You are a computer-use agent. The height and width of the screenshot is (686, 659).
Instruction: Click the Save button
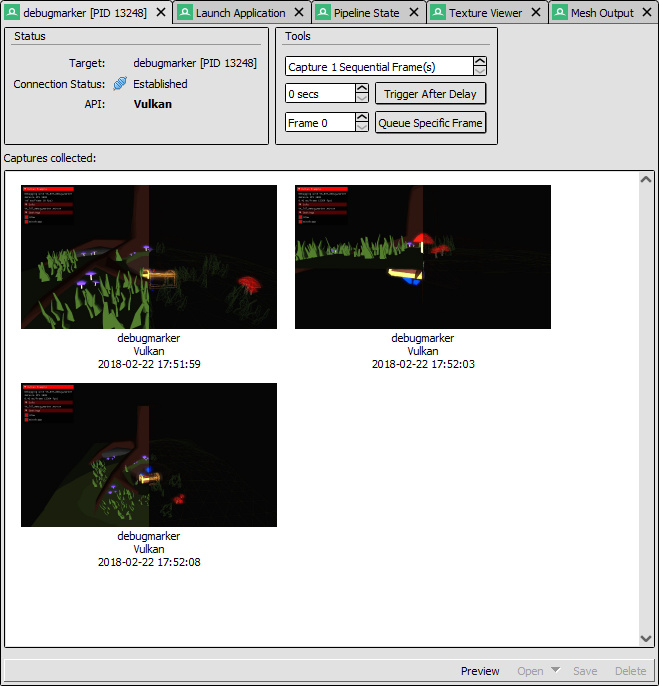pos(585,671)
